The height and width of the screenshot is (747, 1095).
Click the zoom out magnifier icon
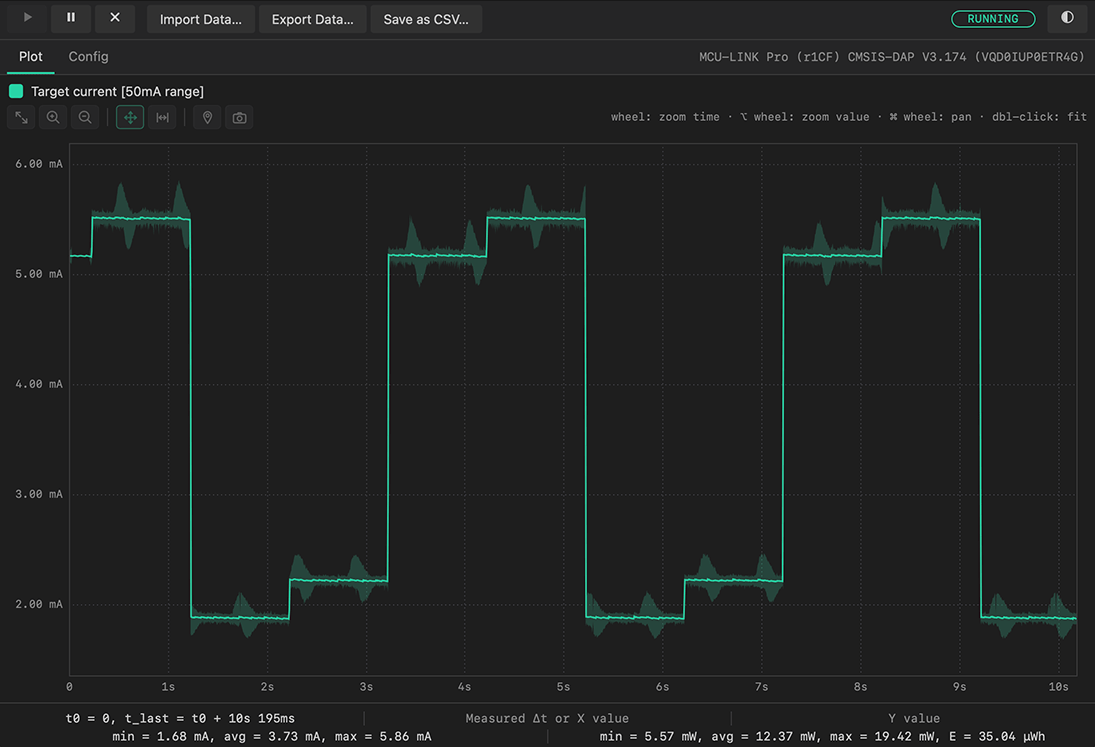[x=85, y=117]
